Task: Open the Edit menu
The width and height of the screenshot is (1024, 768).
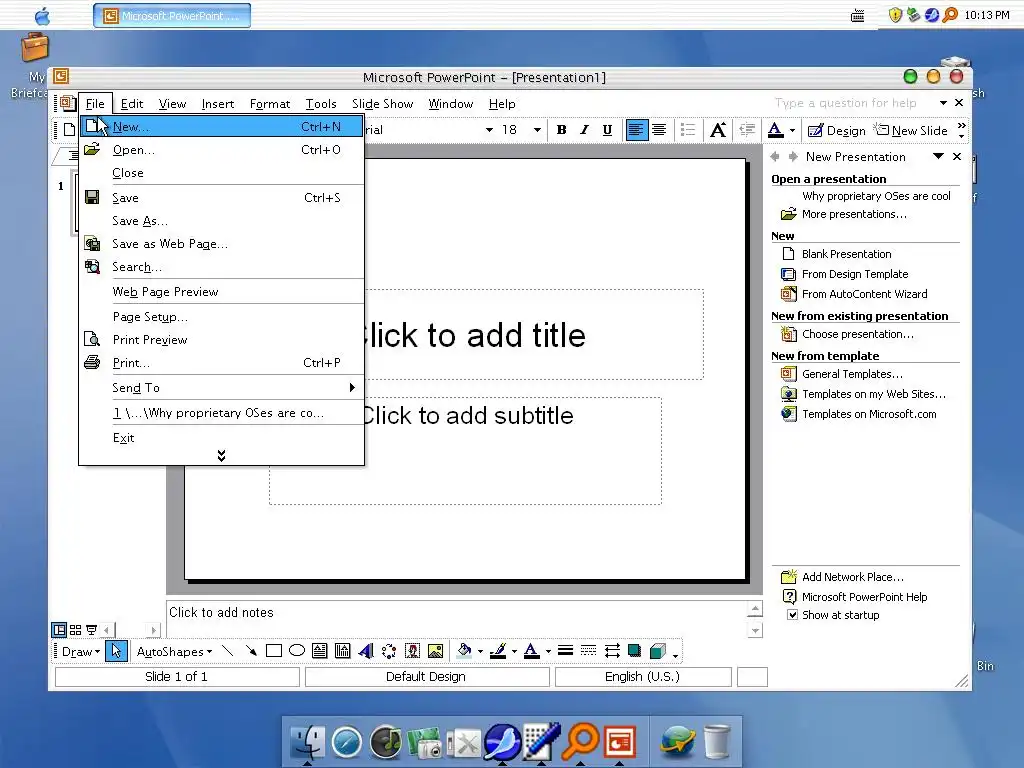Action: [x=132, y=104]
